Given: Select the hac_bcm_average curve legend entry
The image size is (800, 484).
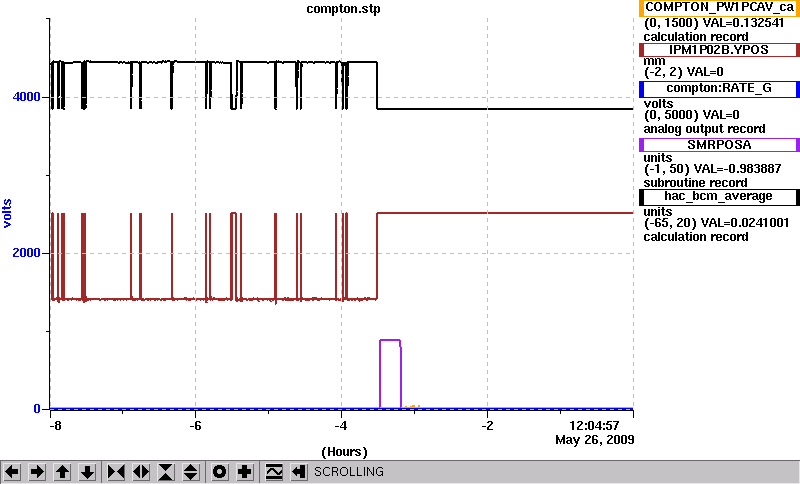Looking at the screenshot, I should coord(719,197).
